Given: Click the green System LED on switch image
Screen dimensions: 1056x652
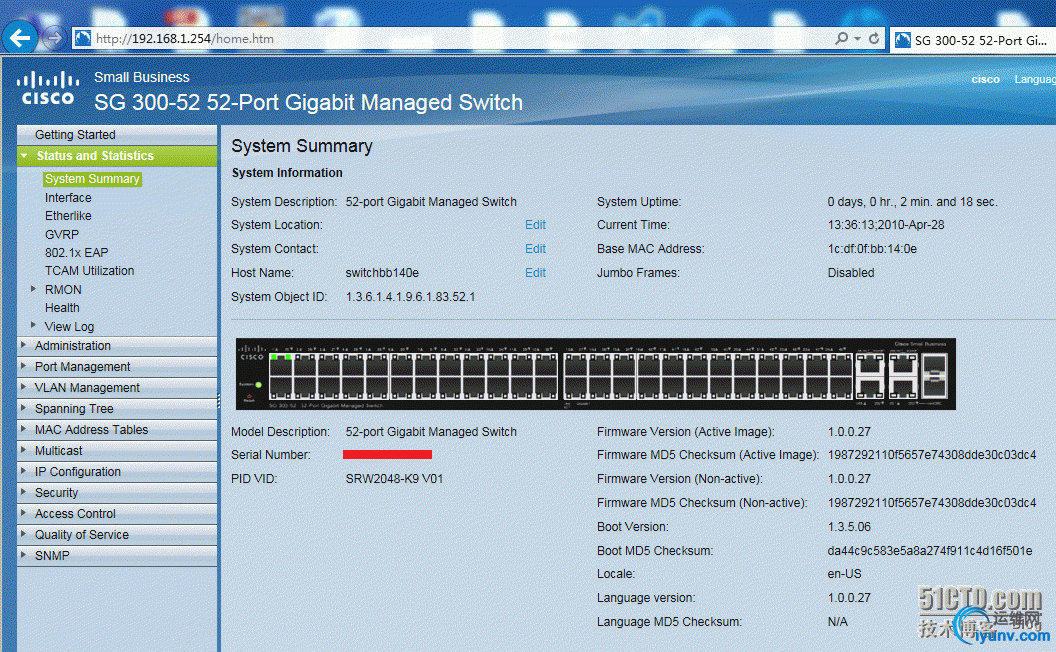Looking at the screenshot, I should pos(259,385).
